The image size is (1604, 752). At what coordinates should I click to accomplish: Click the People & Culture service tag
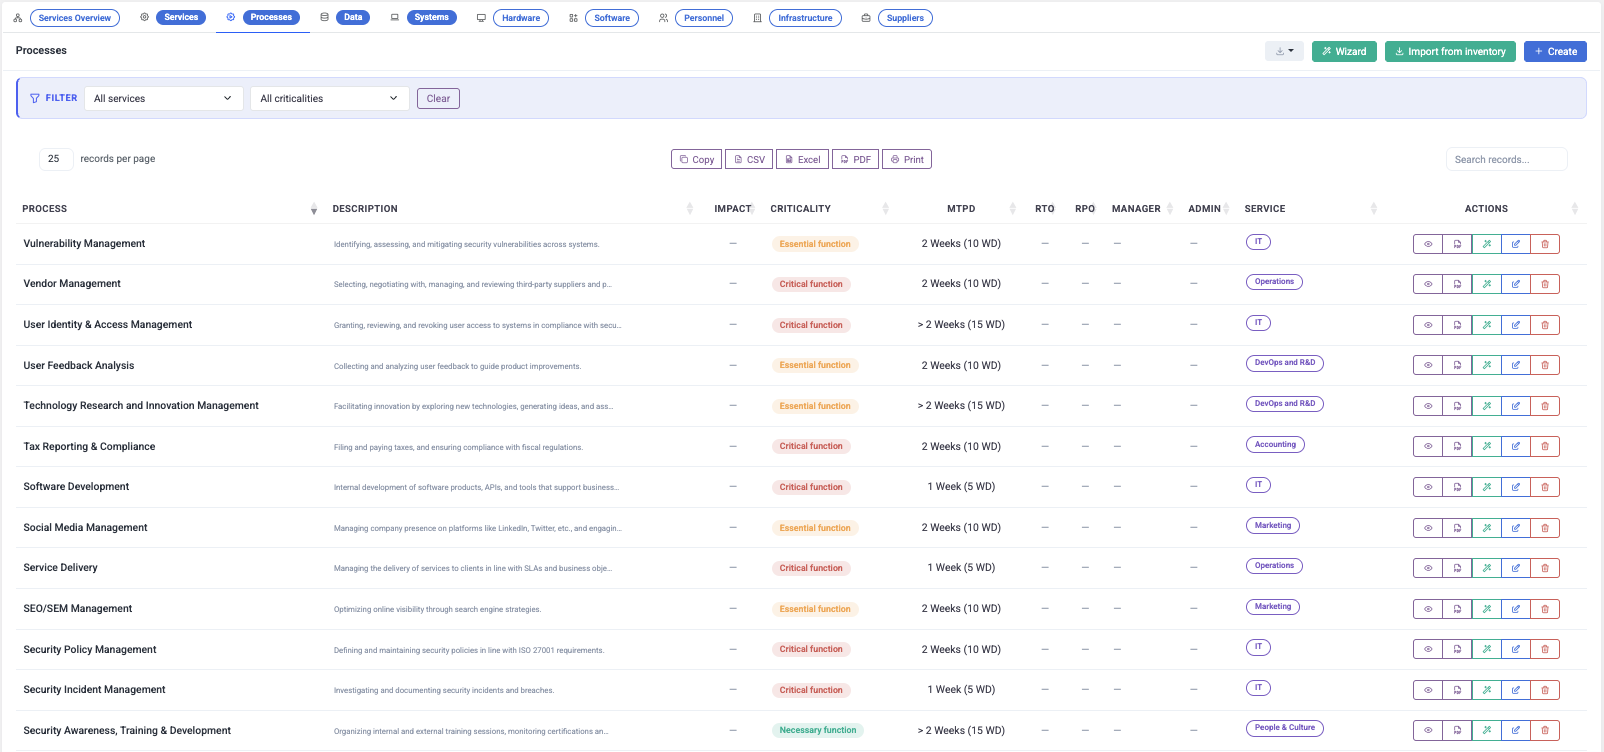1285,728
